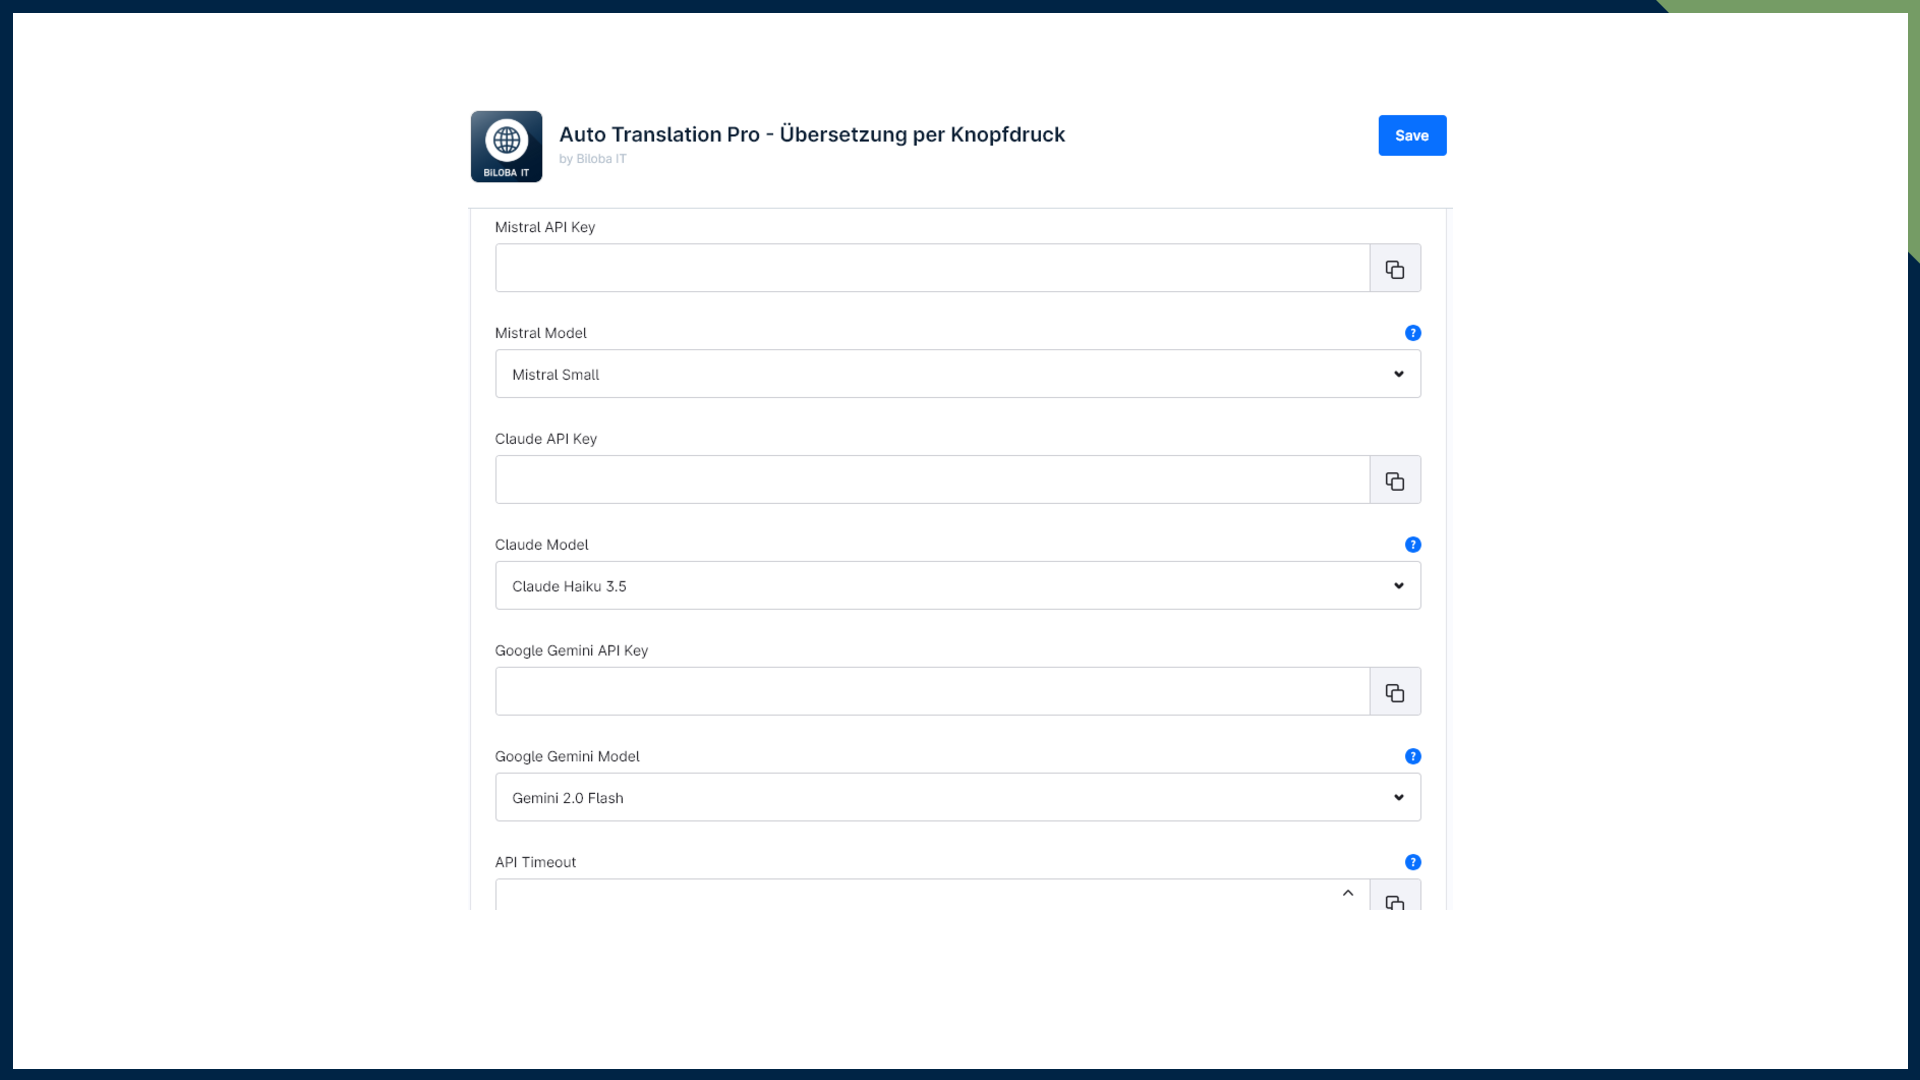Show help for Google Gemini Model

[1412, 757]
